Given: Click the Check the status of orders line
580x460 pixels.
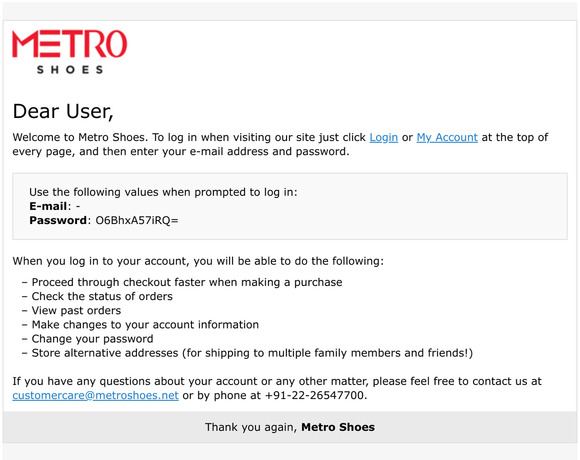Looking at the screenshot, I should pos(97,297).
